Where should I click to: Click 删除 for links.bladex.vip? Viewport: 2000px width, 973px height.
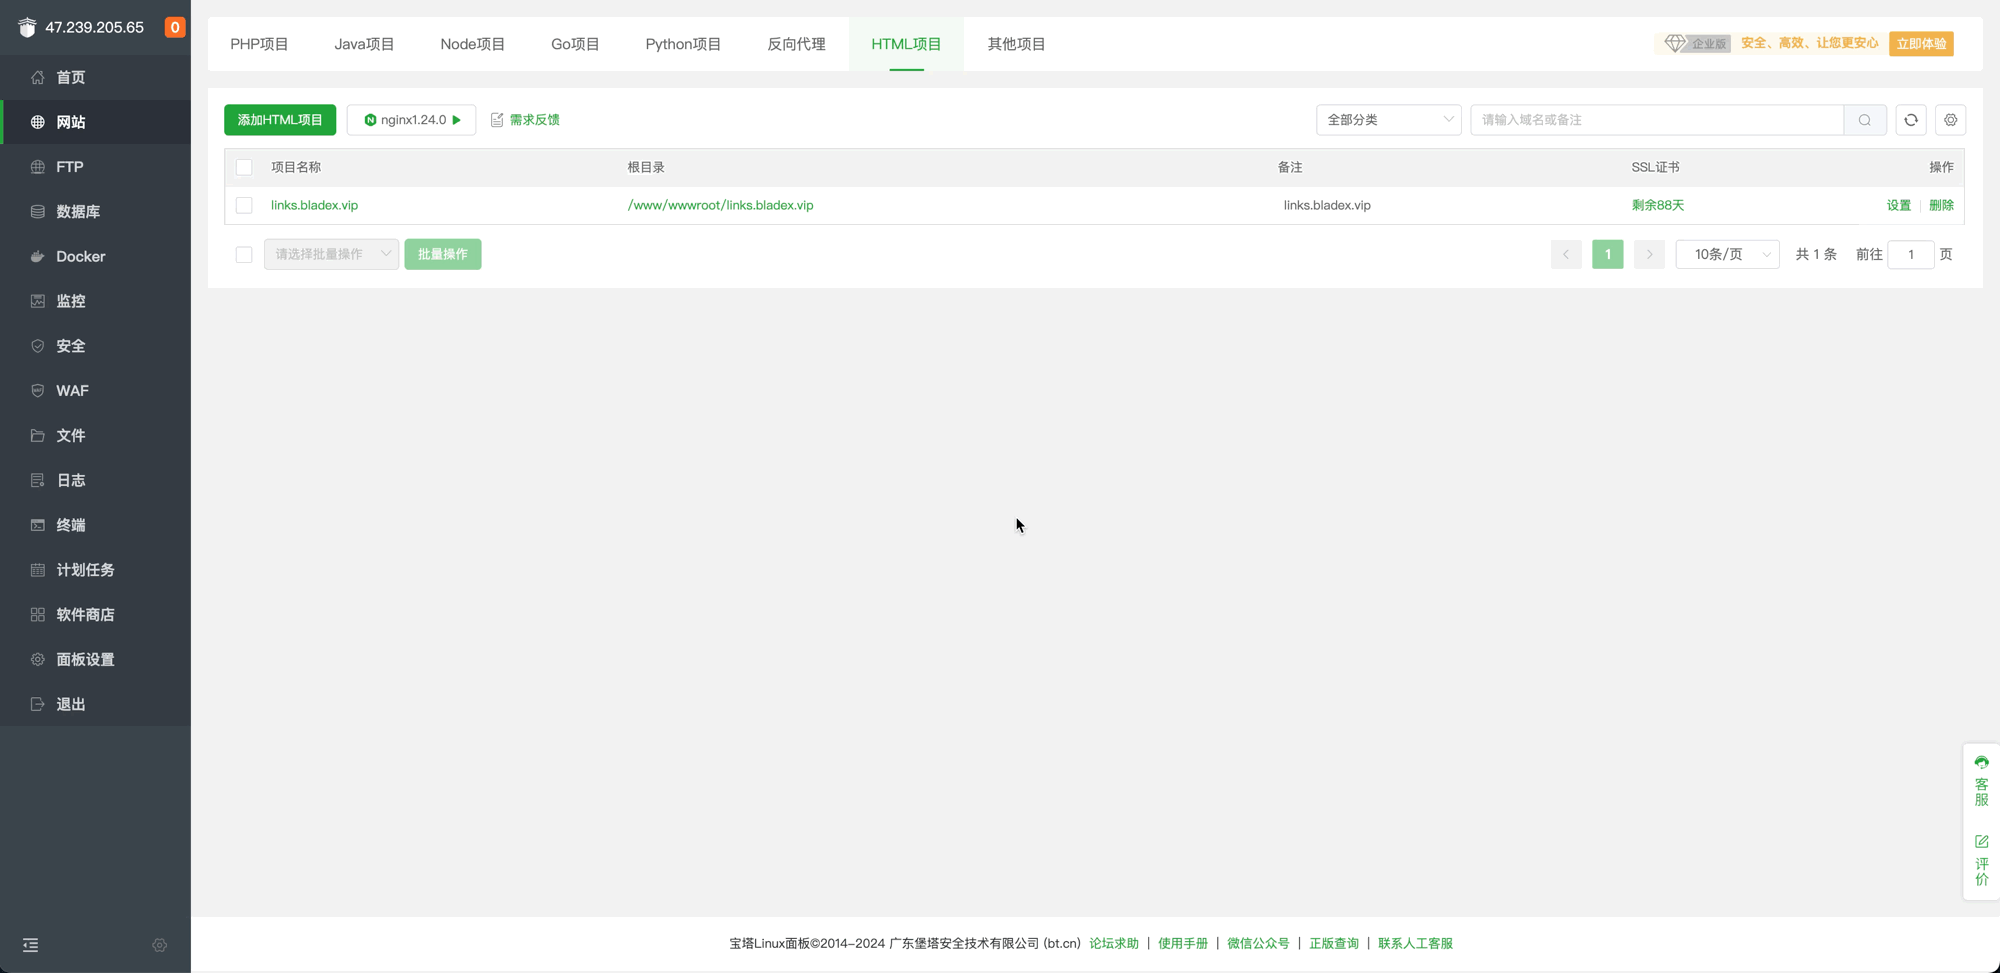tap(1941, 205)
